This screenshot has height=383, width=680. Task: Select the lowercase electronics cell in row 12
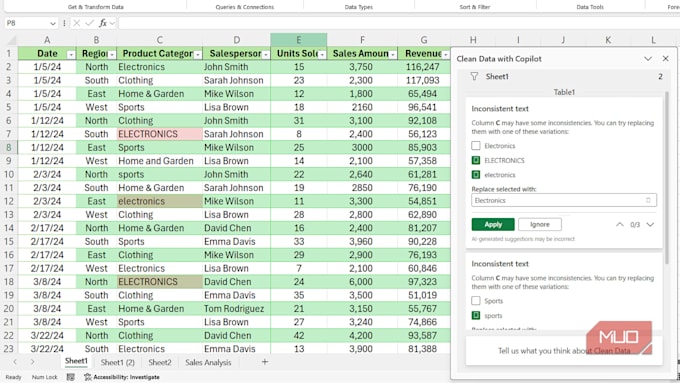pos(160,201)
